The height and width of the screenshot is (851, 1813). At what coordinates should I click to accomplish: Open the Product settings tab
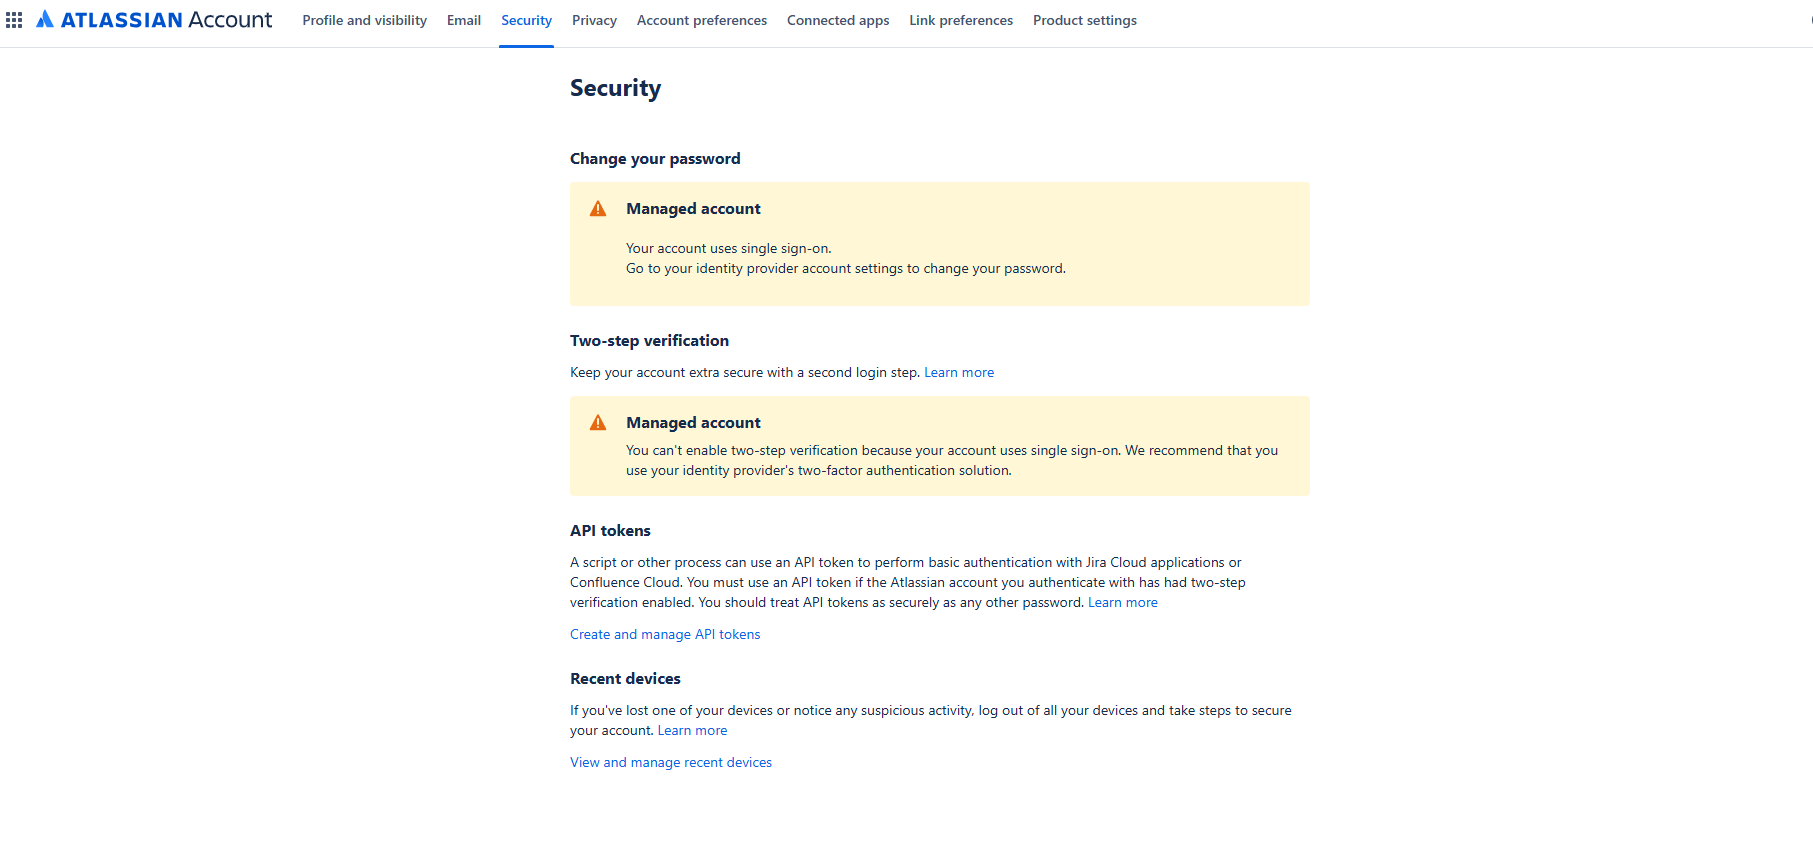click(x=1085, y=20)
